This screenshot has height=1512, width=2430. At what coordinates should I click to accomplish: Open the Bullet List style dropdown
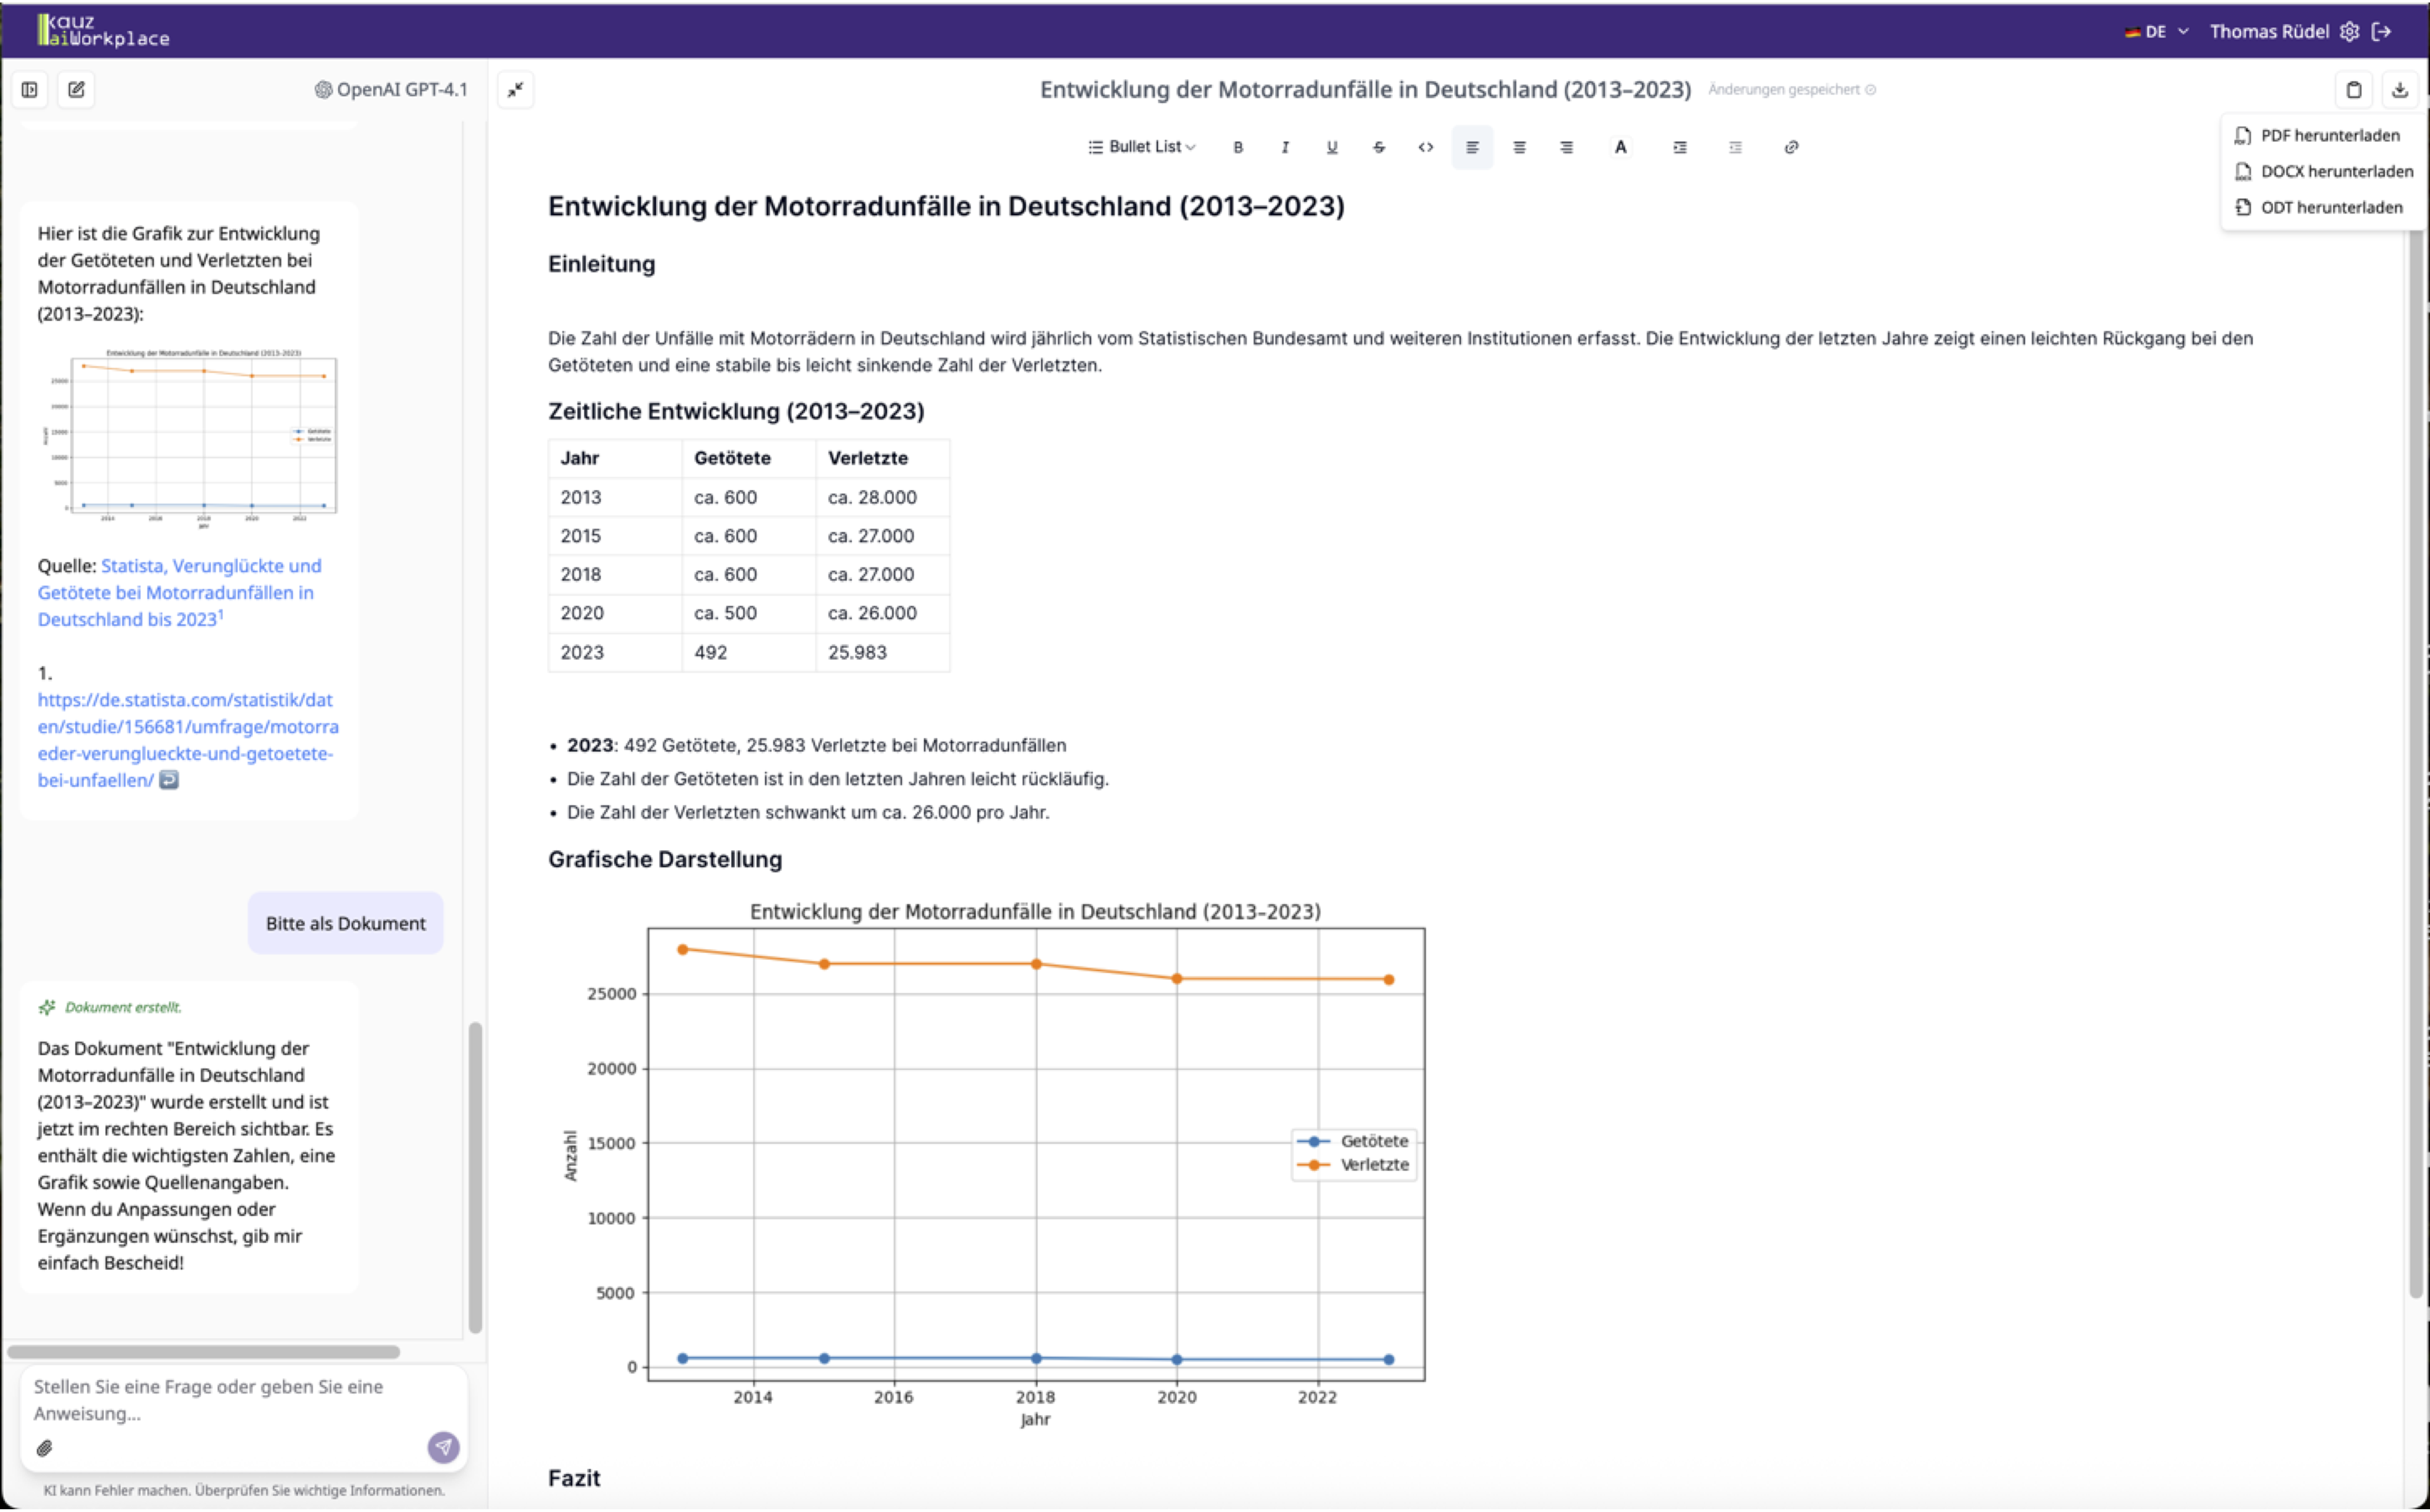[x=1142, y=147]
